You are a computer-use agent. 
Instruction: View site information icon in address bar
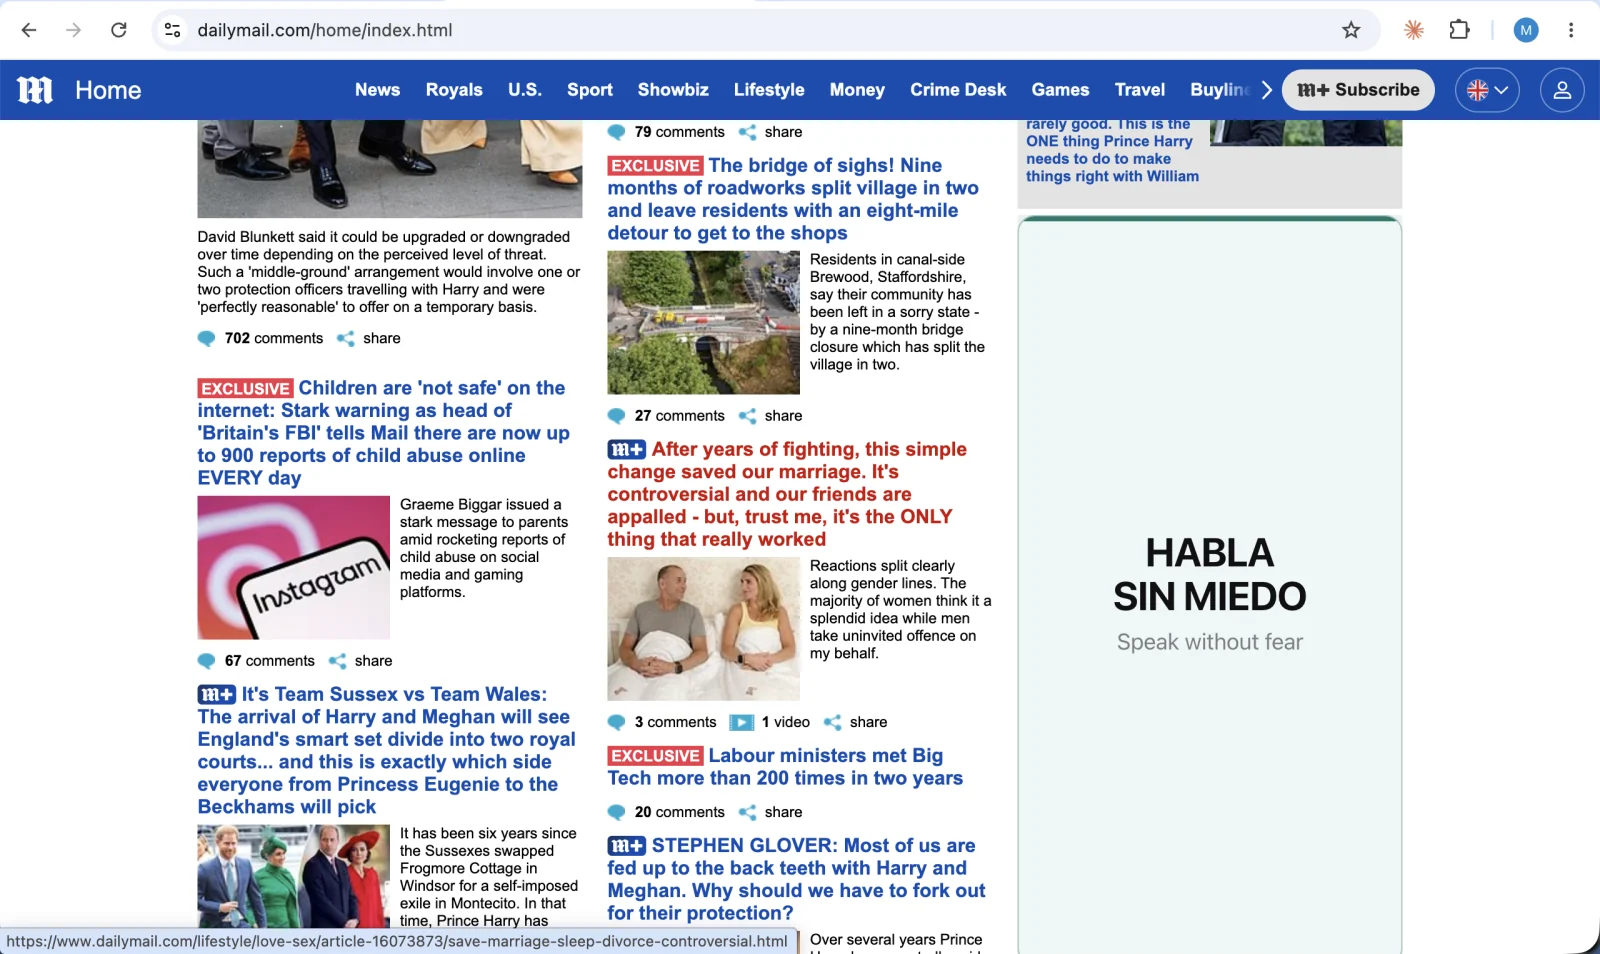pos(173,30)
